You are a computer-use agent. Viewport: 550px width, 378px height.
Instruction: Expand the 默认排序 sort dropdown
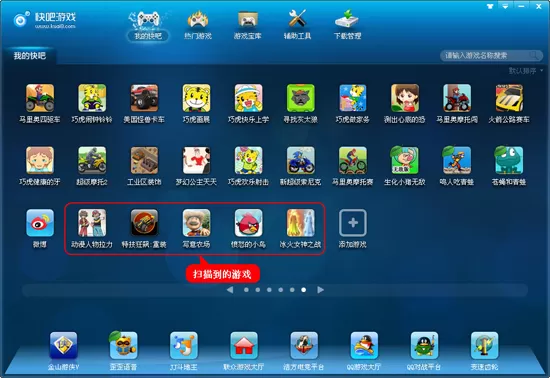click(526, 71)
